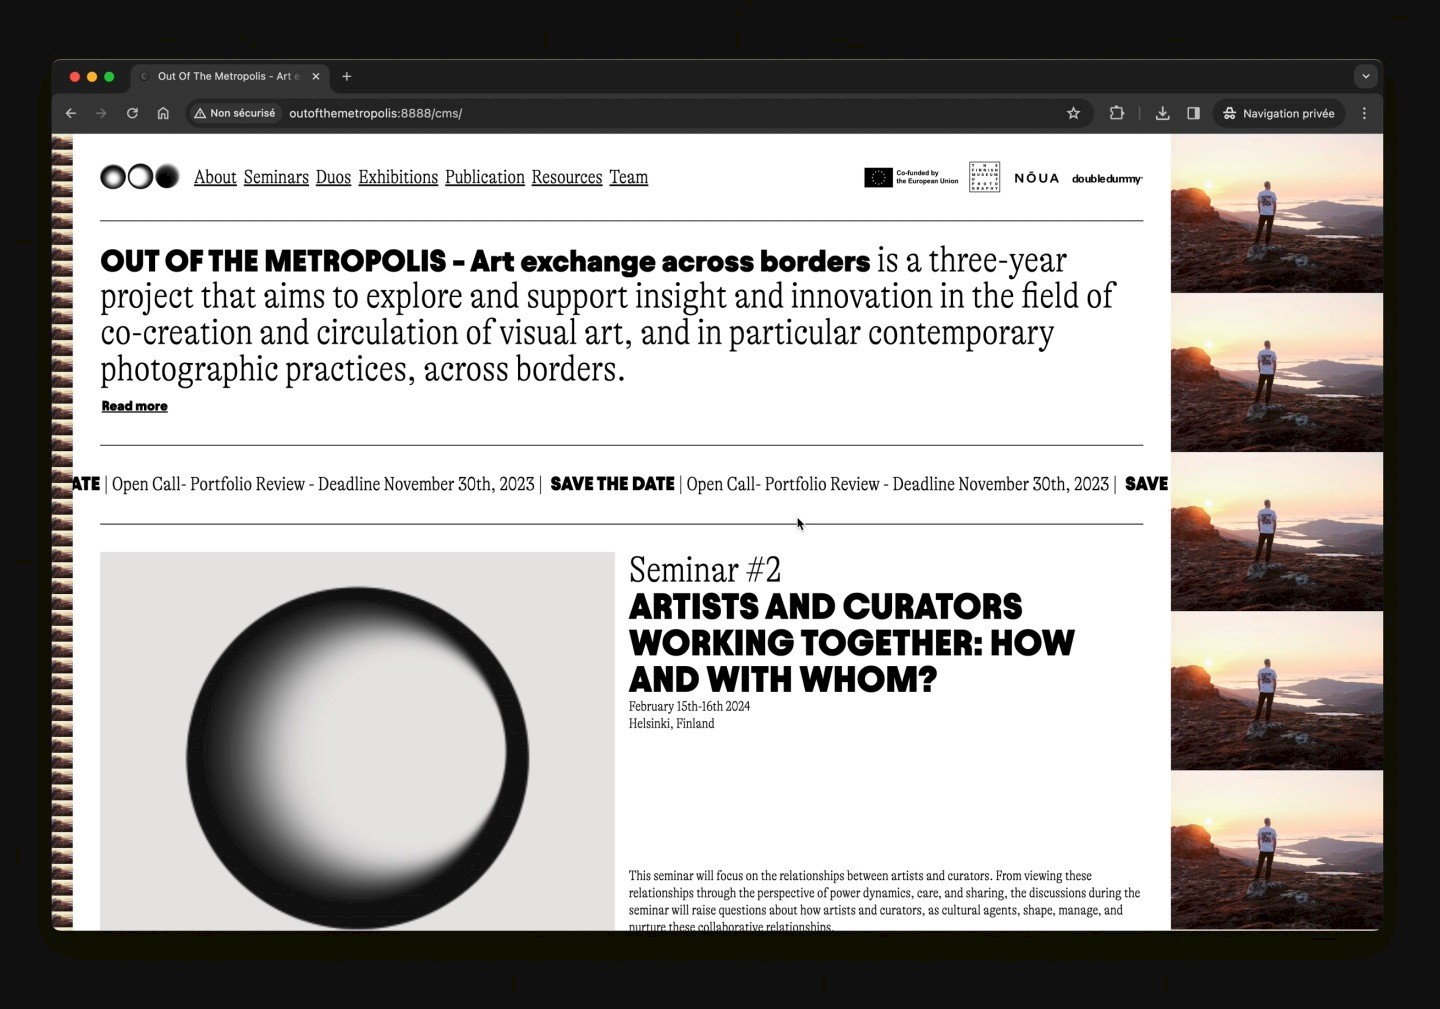Image resolution: width=1440 pixels, height=1009 pixels.
Task: Click the sphere image of Seminar #2
Action: (357, 741)
